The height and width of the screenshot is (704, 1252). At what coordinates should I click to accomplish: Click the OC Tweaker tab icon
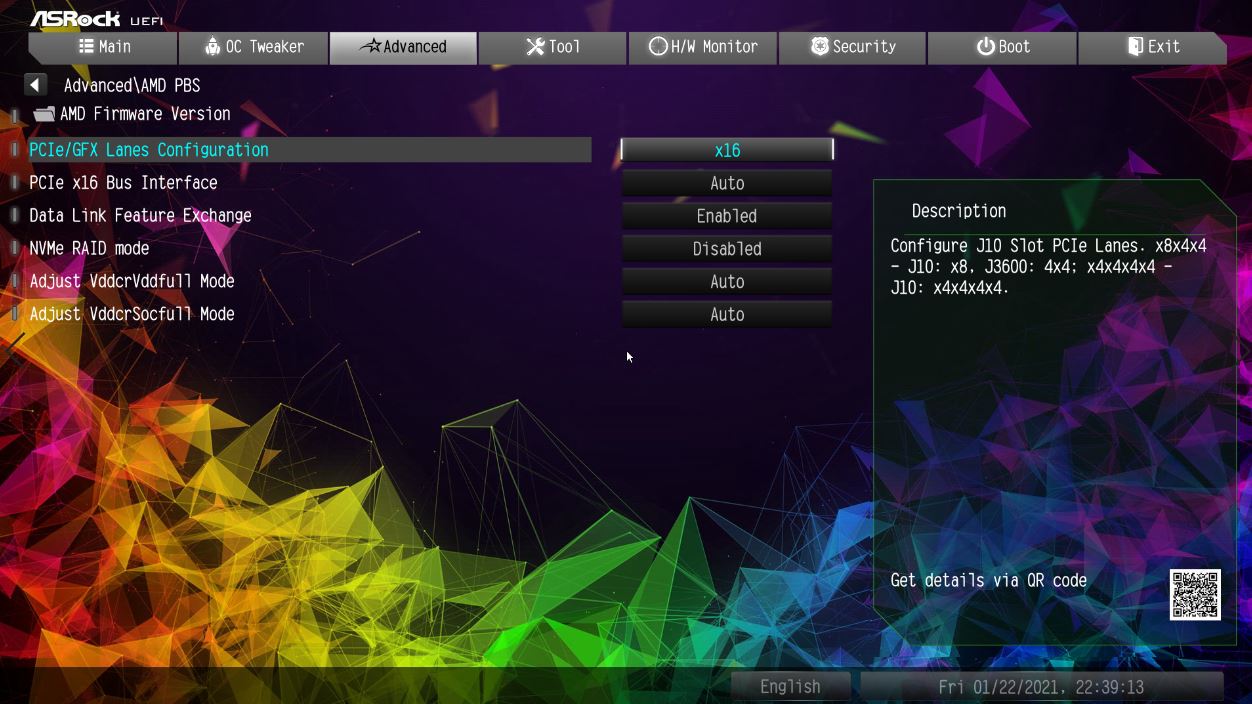pos(212,46)
